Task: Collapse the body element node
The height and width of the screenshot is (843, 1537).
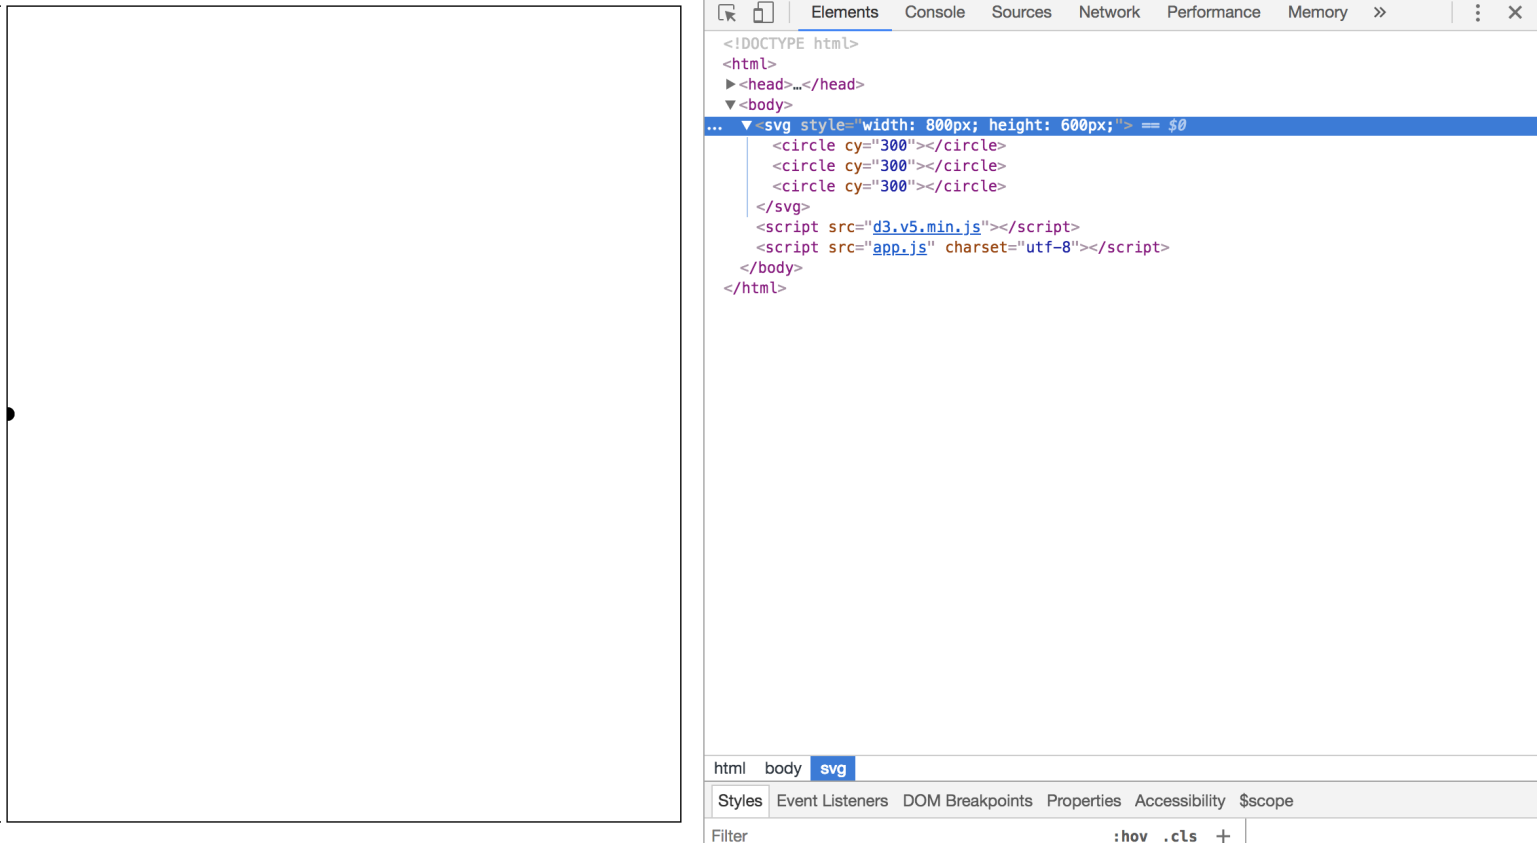Action: pyautogui.click(x=731, y=105)
